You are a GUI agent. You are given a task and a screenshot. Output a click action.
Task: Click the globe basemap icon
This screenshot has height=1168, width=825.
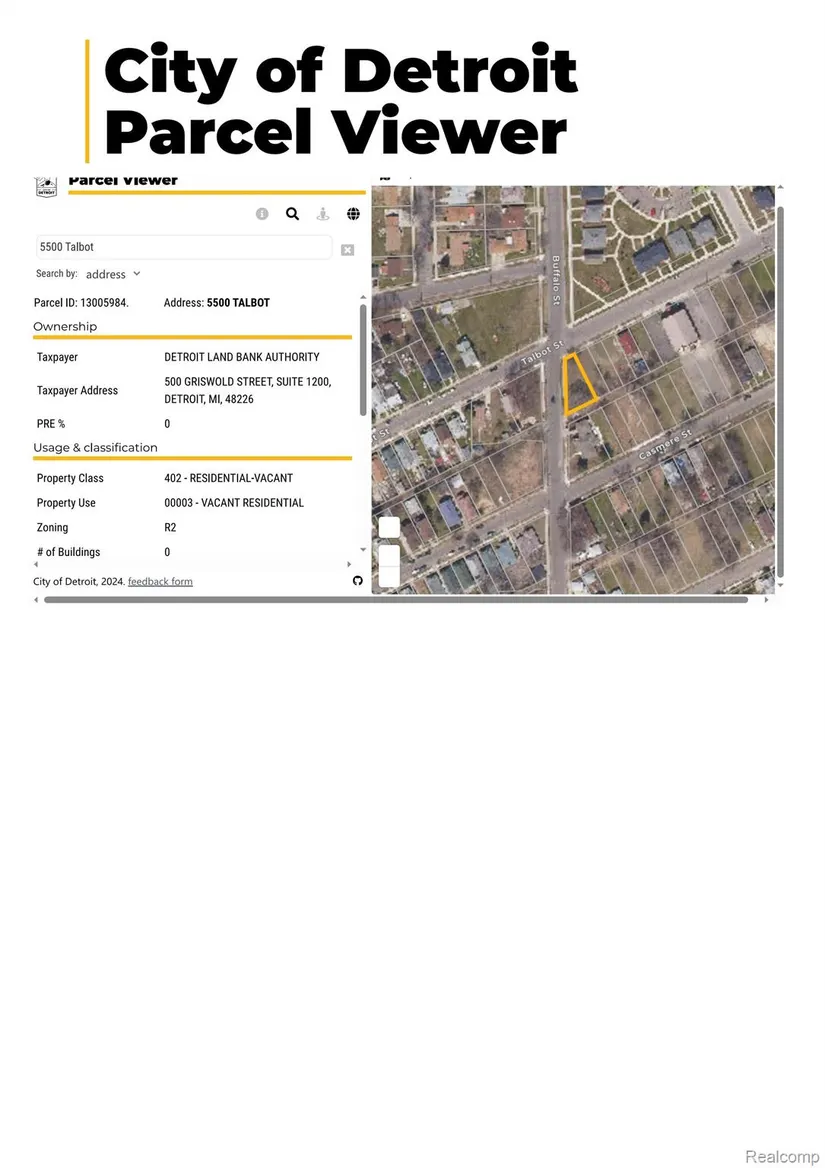[x=353, y=214]
